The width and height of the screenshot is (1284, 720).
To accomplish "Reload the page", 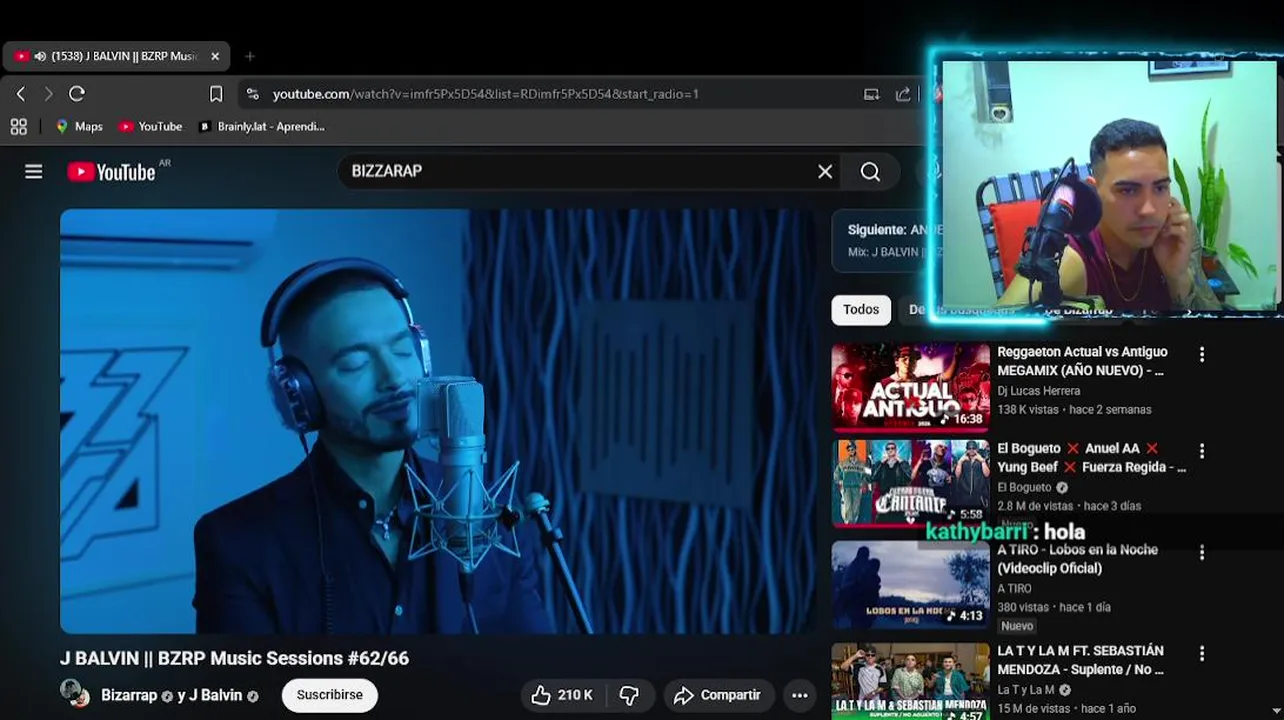I will point(77,94).
